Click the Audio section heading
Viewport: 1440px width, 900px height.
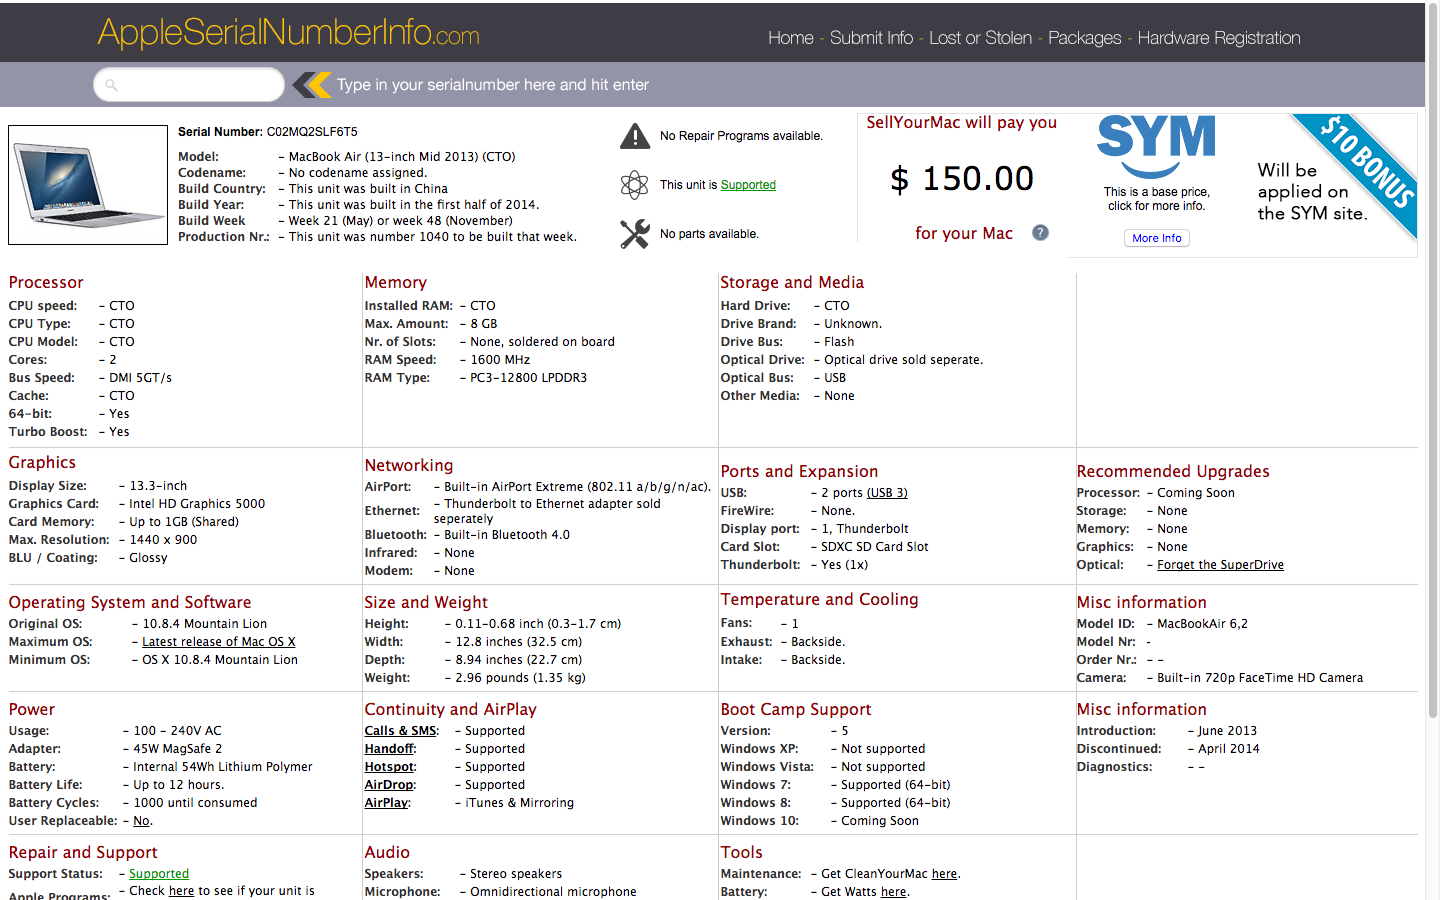pyautogui.click(x=387, y=853)
